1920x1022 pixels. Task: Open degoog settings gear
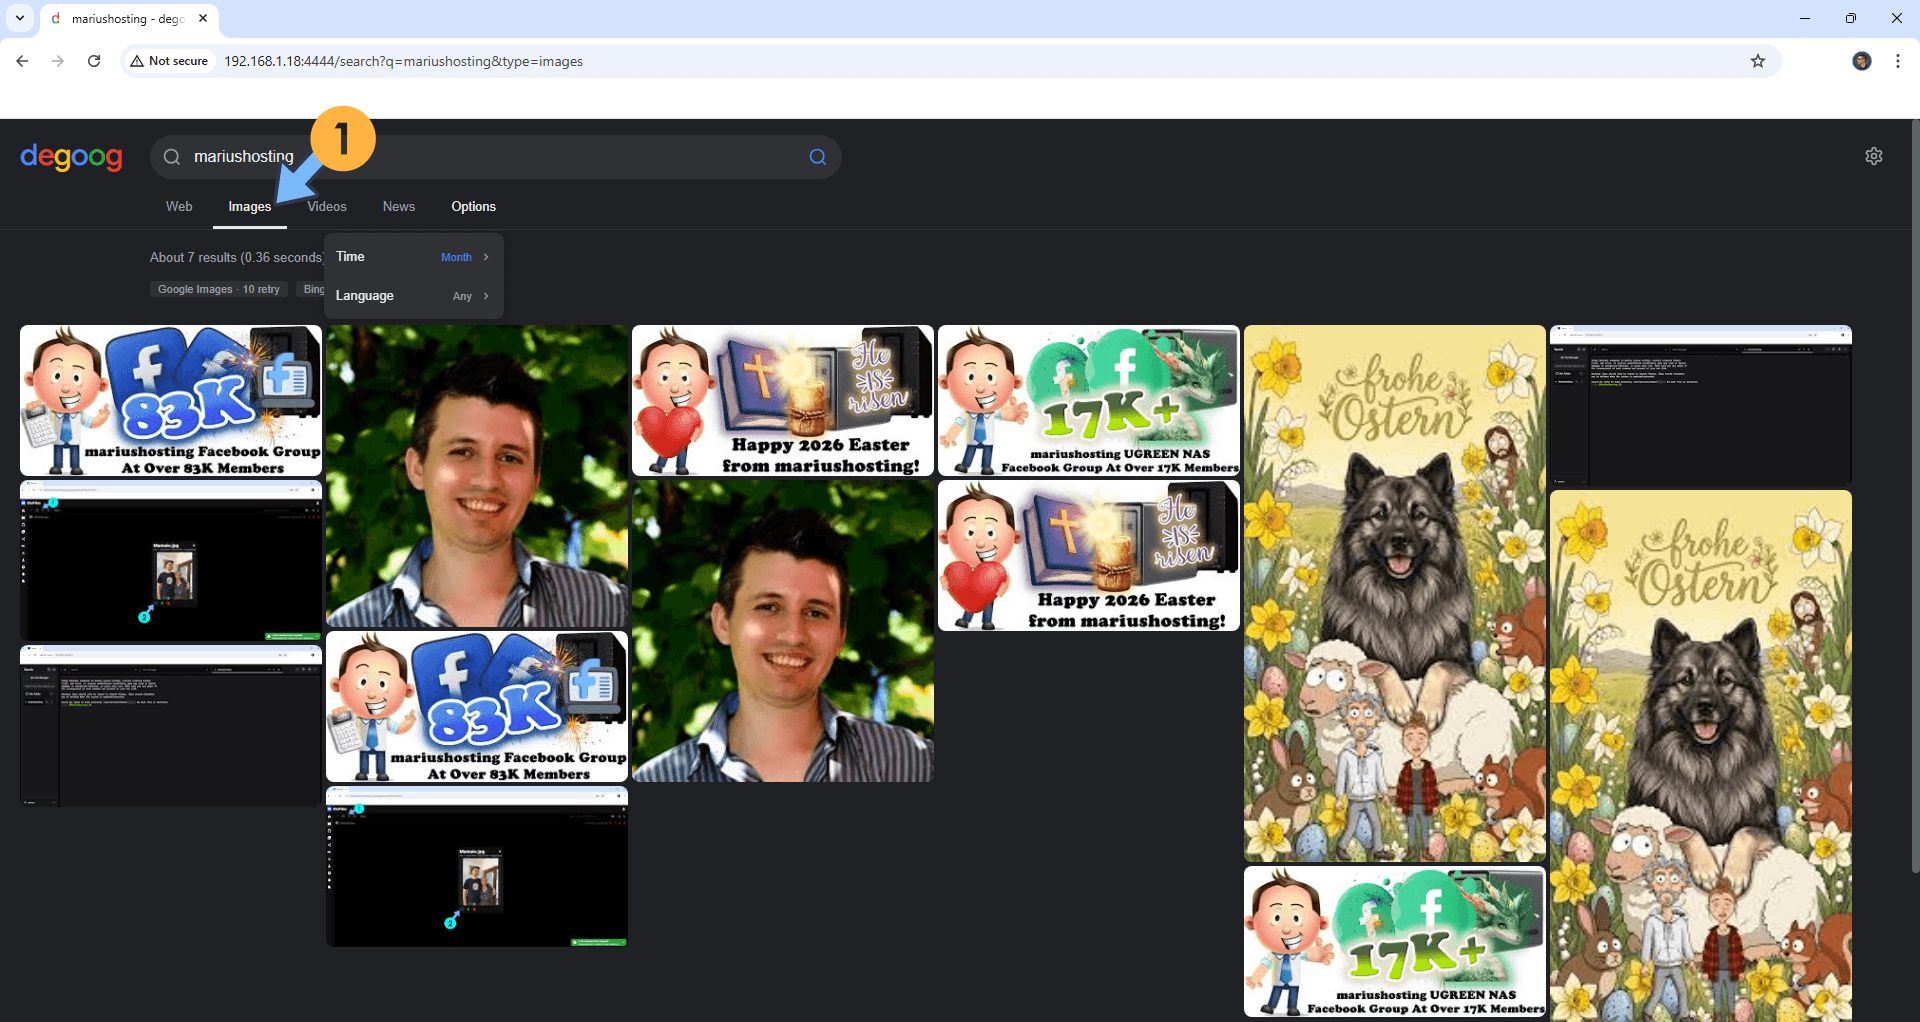tap(1873, 156)
